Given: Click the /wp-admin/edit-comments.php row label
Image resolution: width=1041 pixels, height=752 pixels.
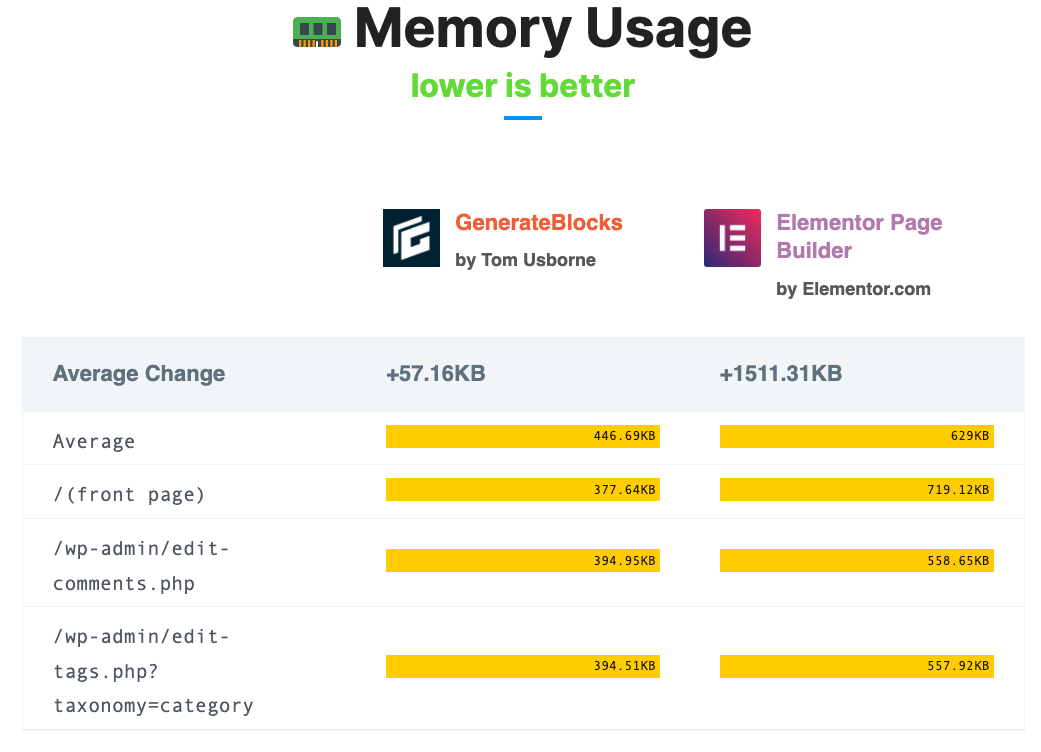Looking at the screenshot, I should 141,566.
